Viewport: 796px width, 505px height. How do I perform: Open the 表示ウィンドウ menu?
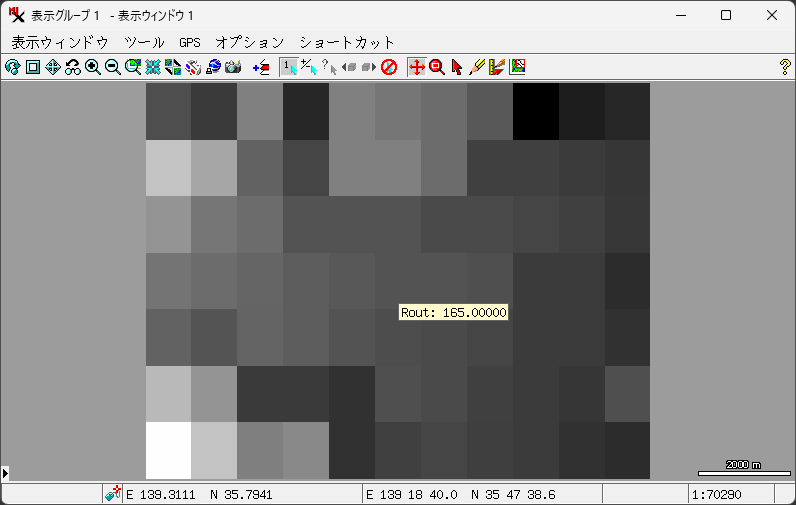59,42
